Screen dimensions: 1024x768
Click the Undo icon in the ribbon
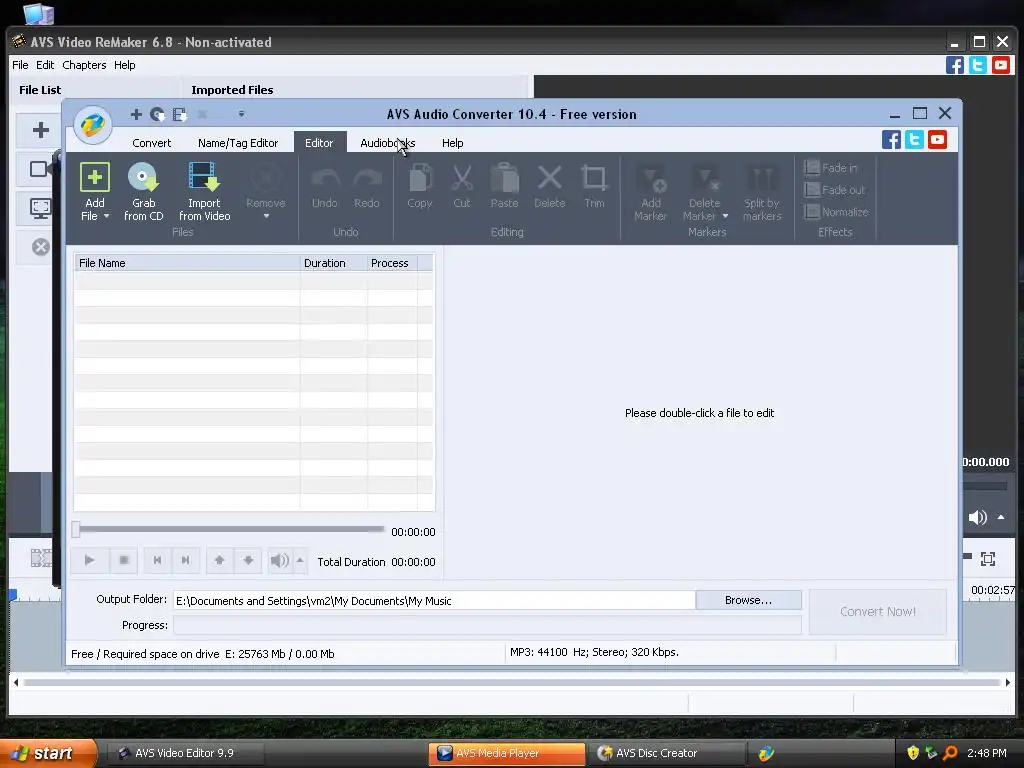325,179
